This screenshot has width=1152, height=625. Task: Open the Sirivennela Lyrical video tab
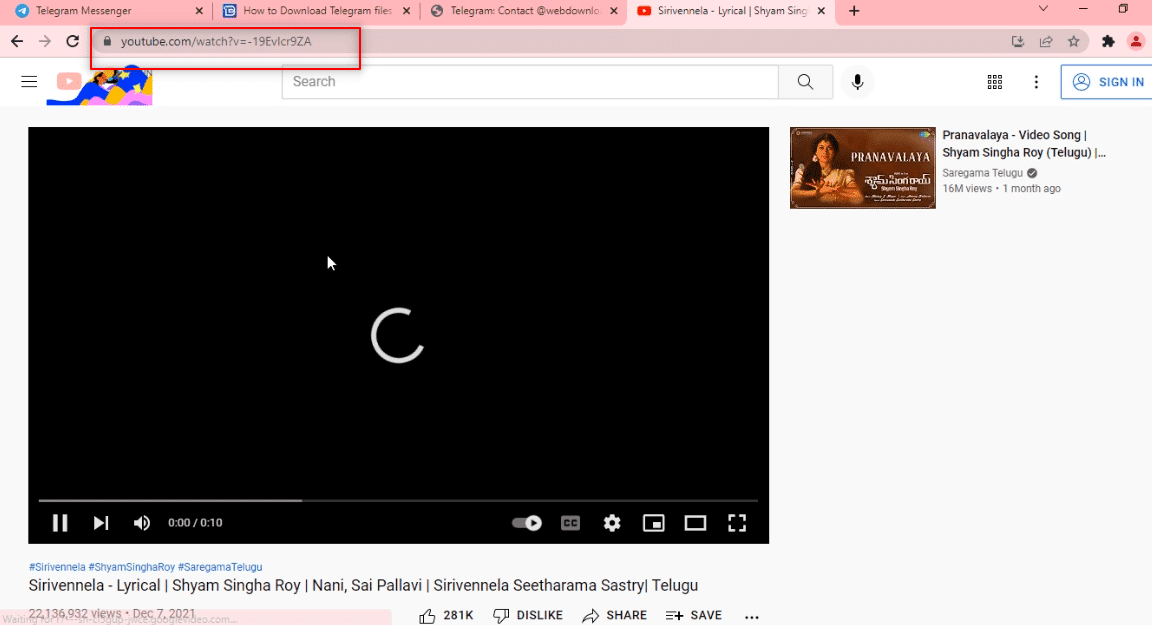[x=728, y=13]
